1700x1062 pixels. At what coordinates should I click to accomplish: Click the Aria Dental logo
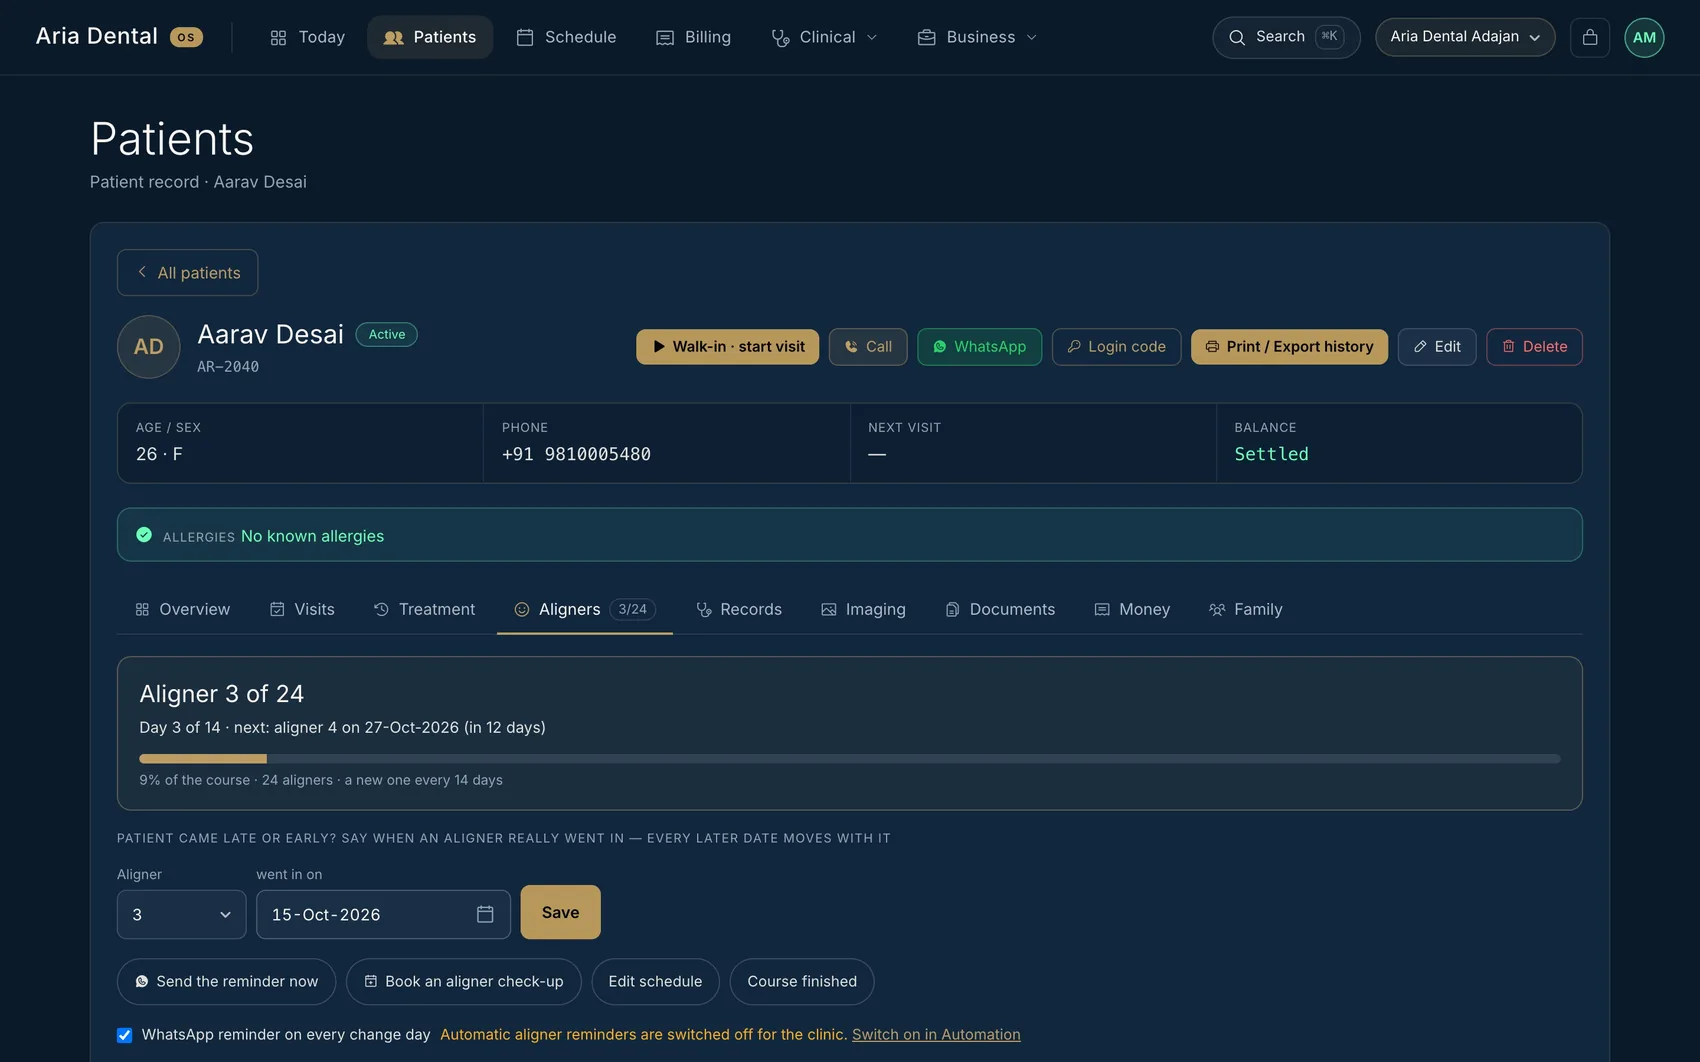point(119,37)
